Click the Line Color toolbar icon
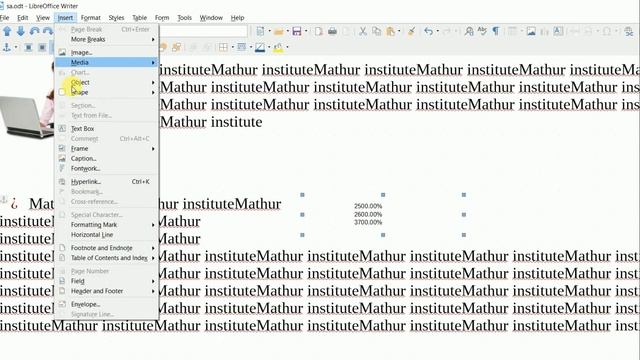Screen dimensions: 640x360 click(260, 47)
